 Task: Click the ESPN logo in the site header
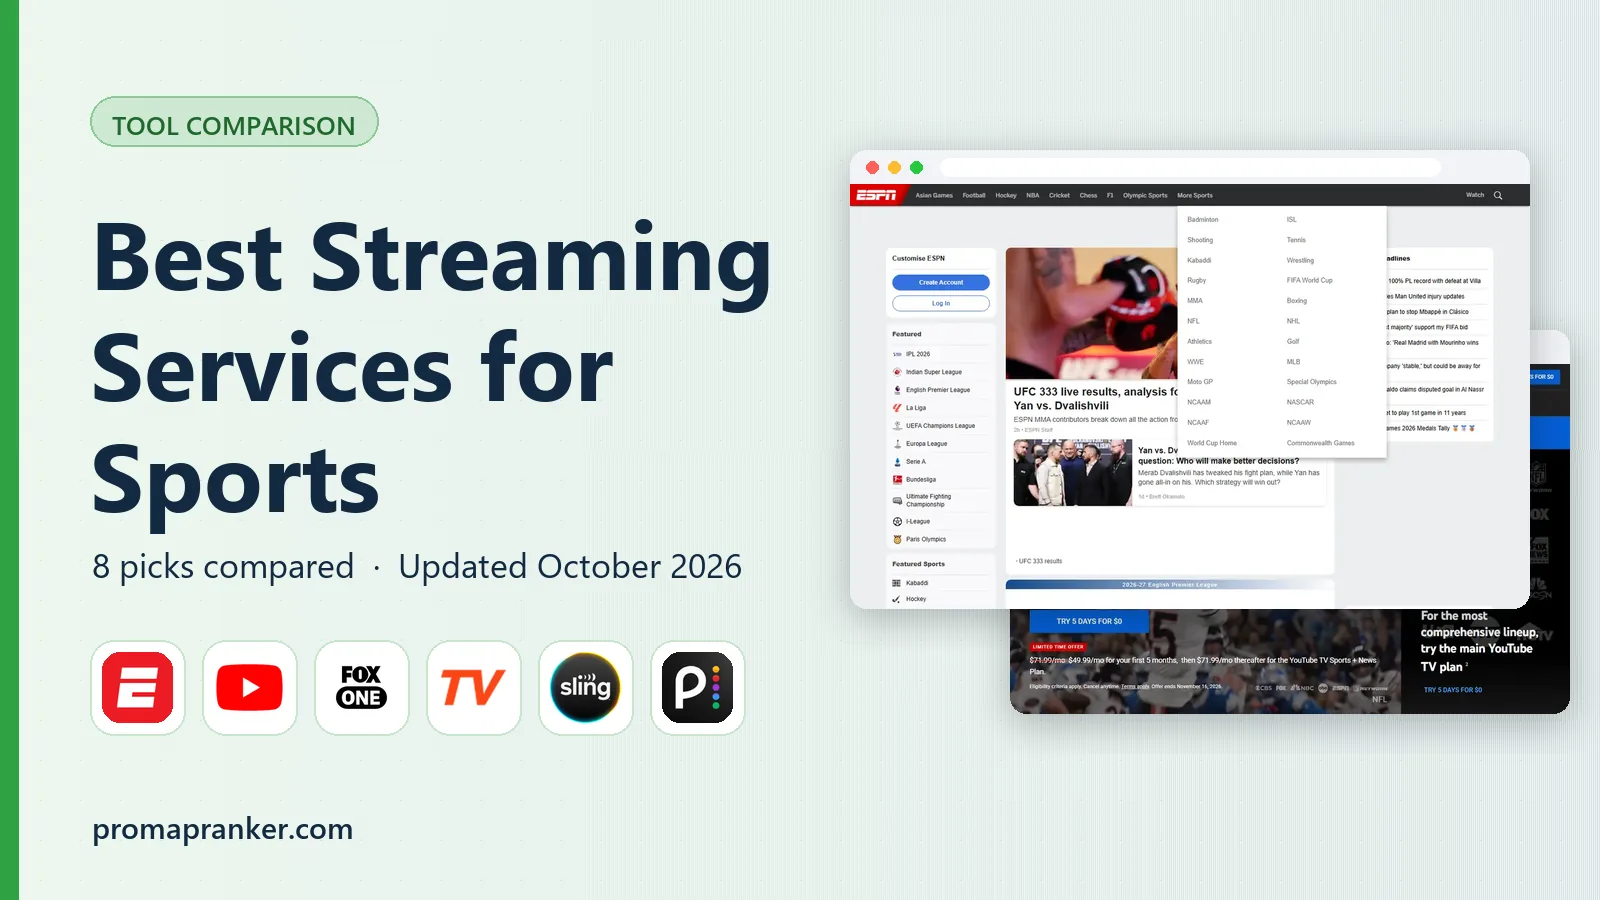[877, 195]
